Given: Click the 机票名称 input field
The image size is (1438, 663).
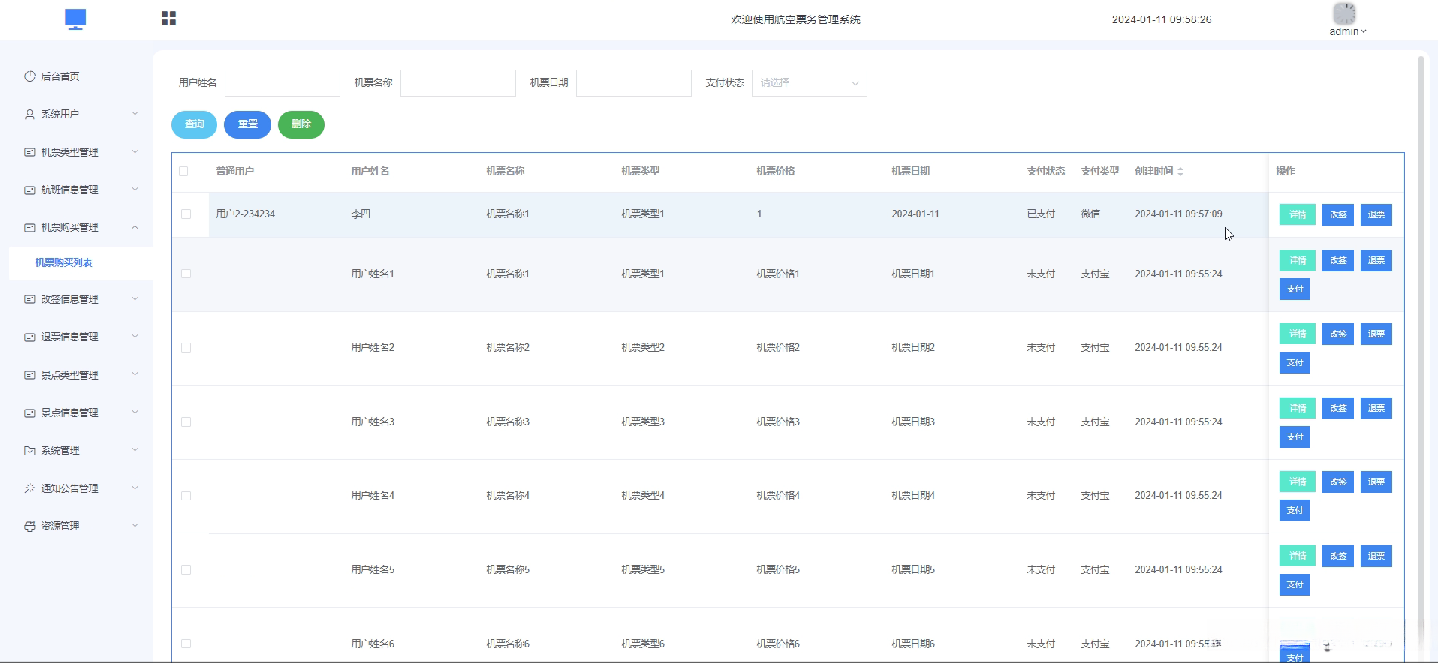Looking at the screenshot, I should click(x=458, y=83).
